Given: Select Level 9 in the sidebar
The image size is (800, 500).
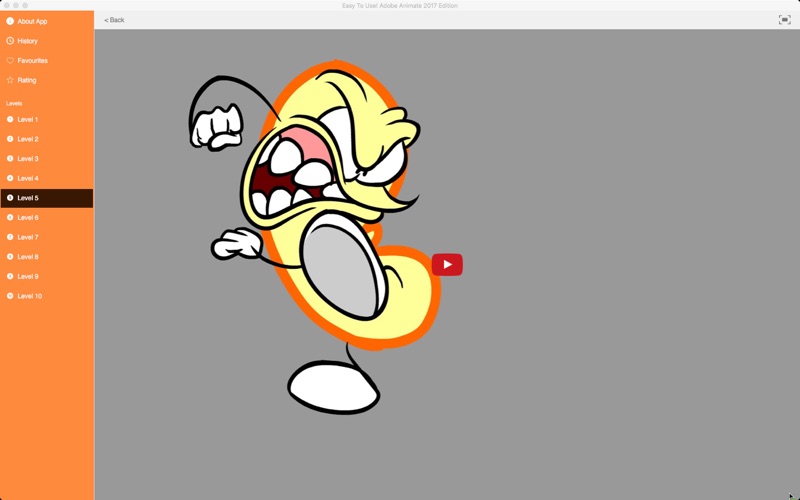Looking at the screenshot, I should click(47, 277).
